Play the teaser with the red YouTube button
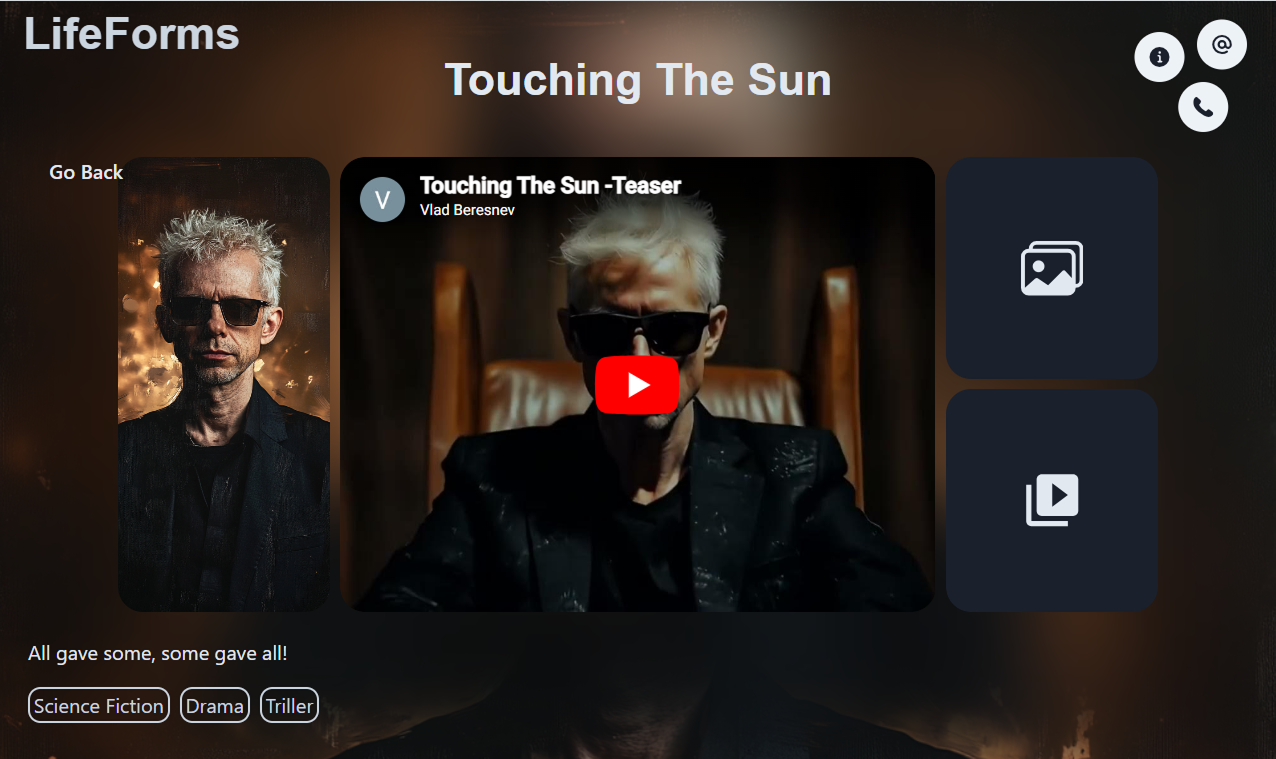This screenshot has height=759, width=1276. click(x=637, y=385)
